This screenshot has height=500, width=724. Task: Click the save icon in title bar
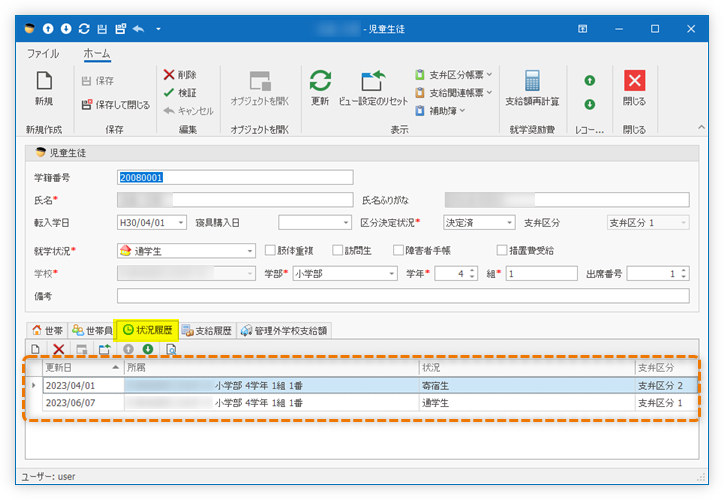[x=102, y=29]
